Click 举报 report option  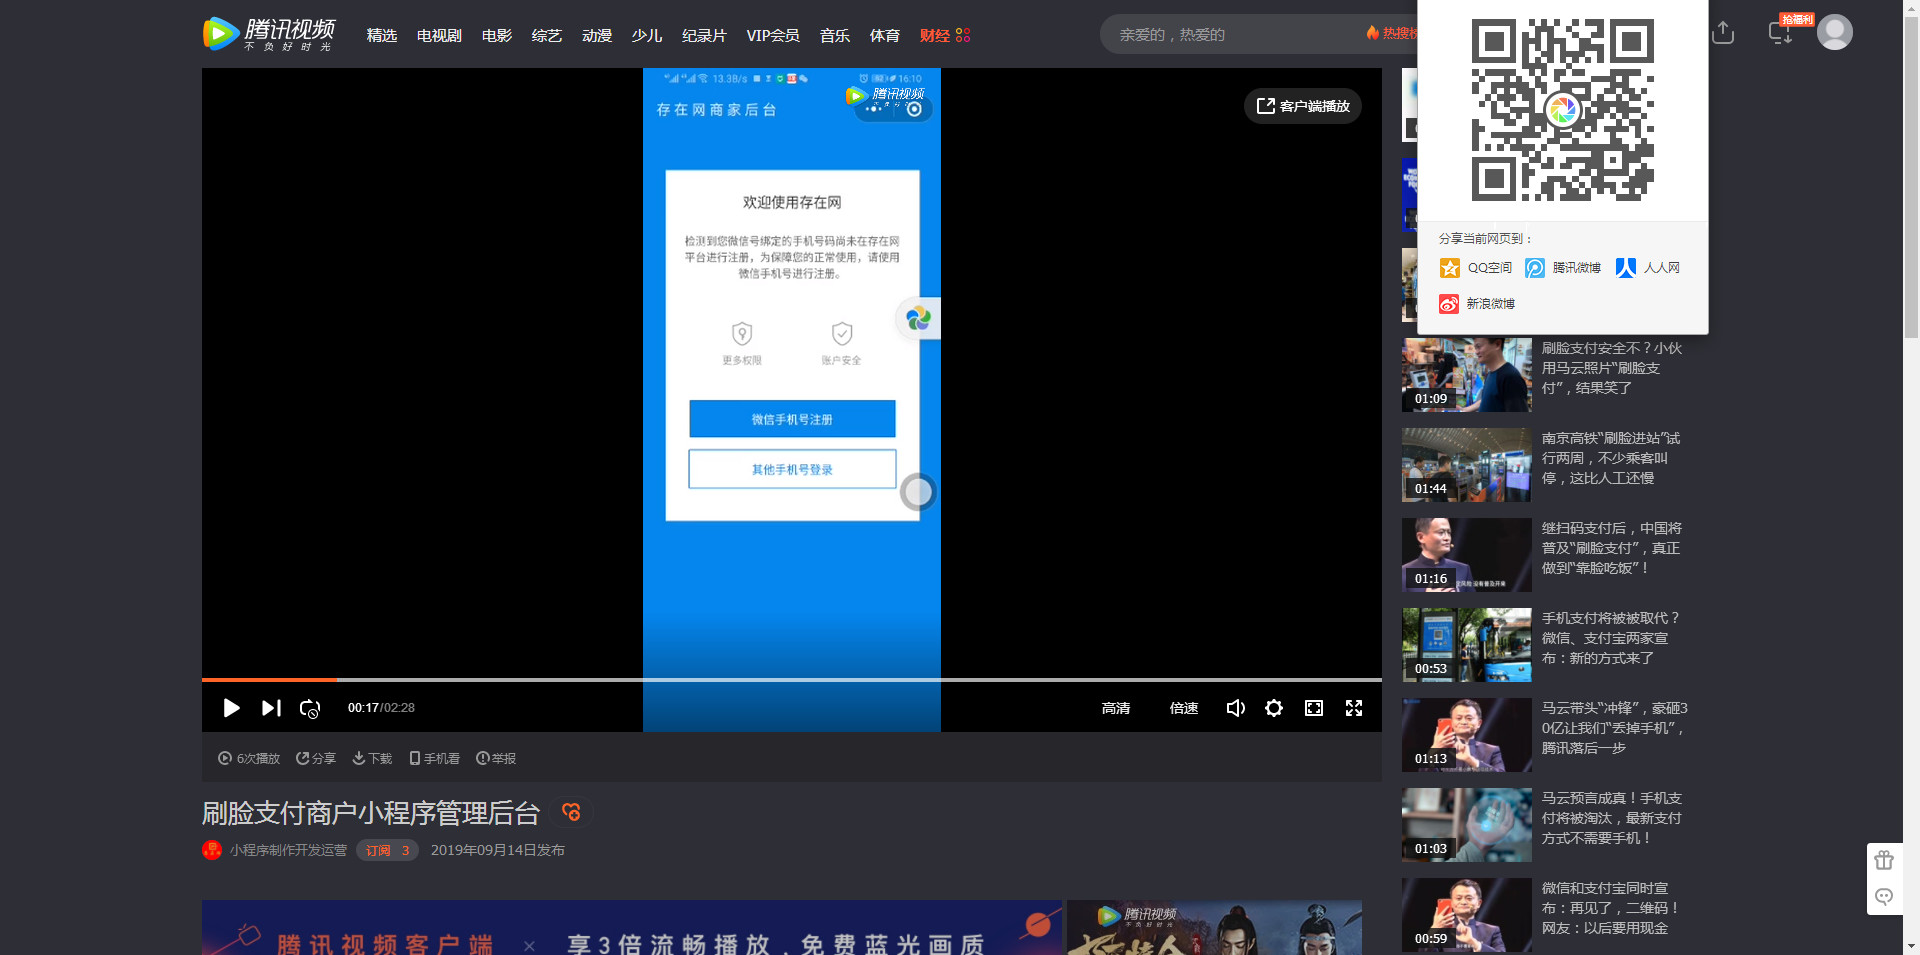click(496, 758)
